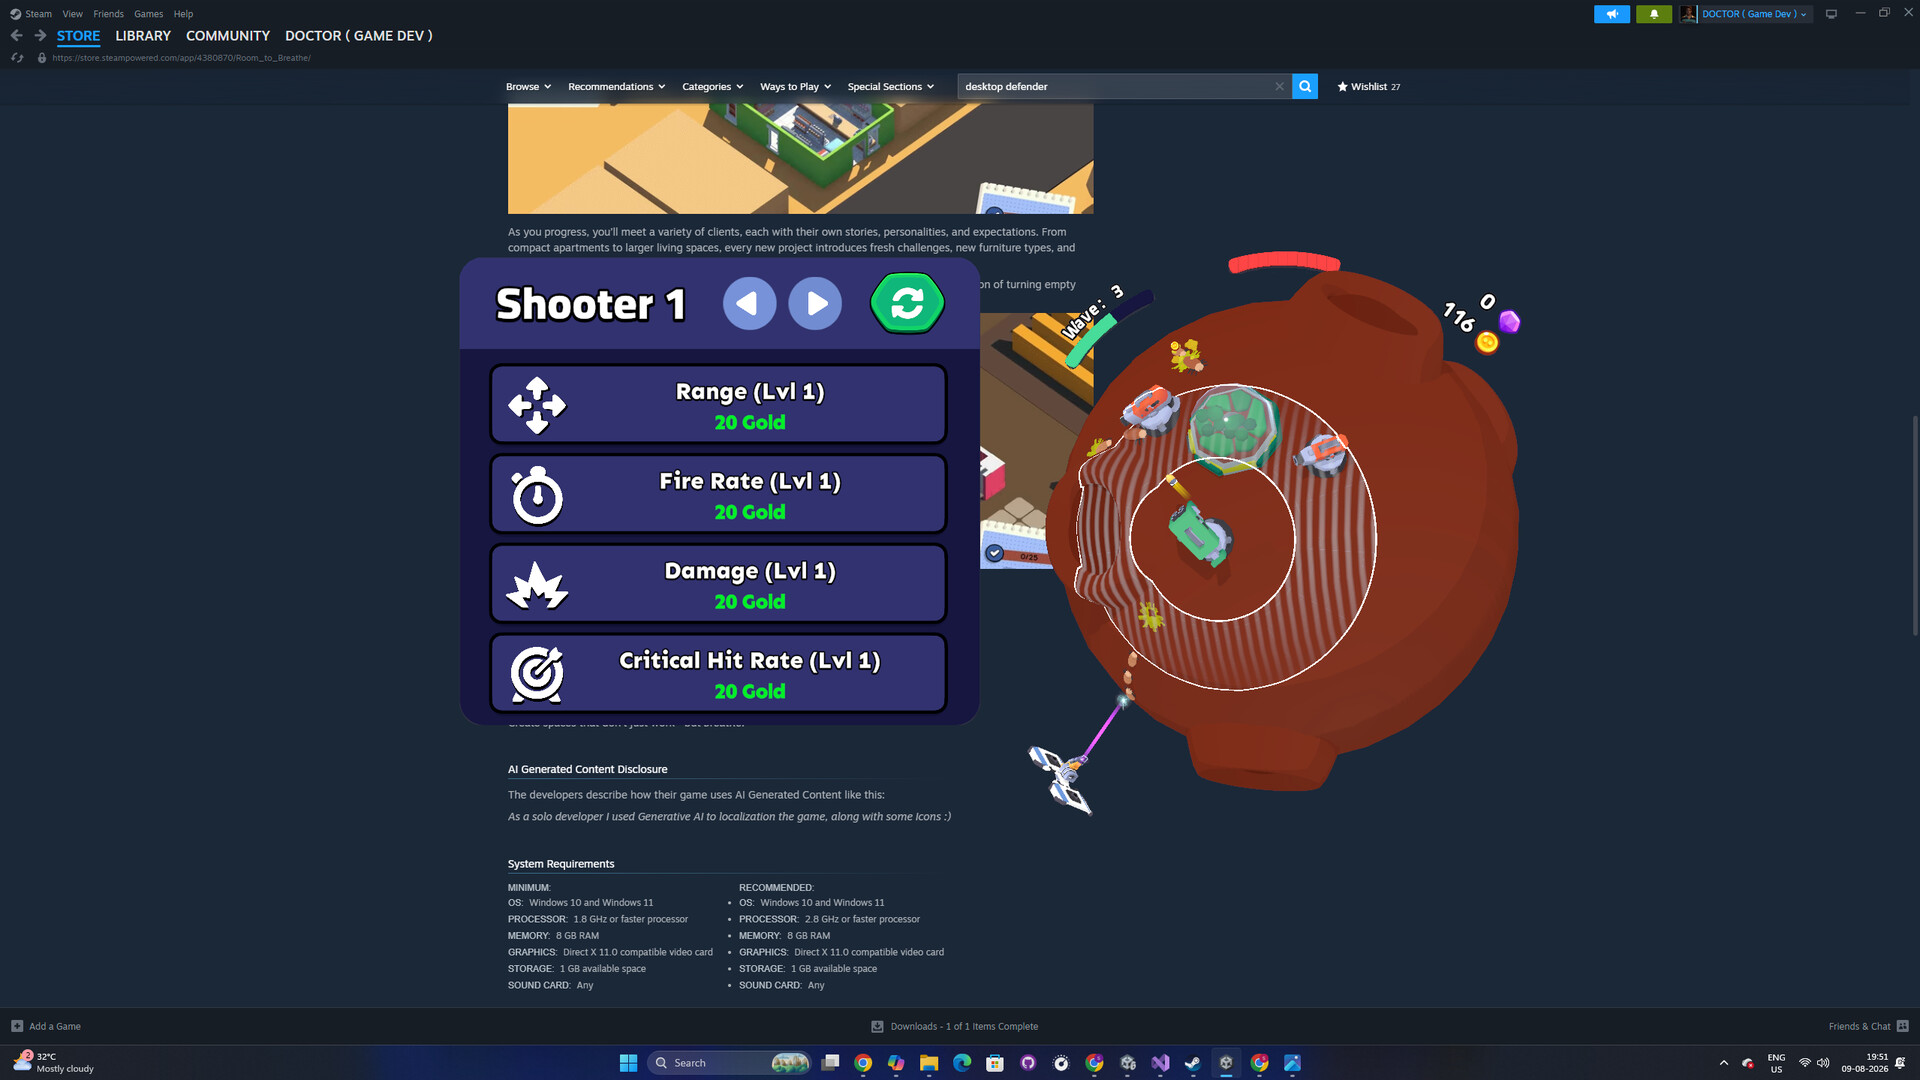Open the Friends menu
The image size is (1920, 1080).
tap(108, 14)
